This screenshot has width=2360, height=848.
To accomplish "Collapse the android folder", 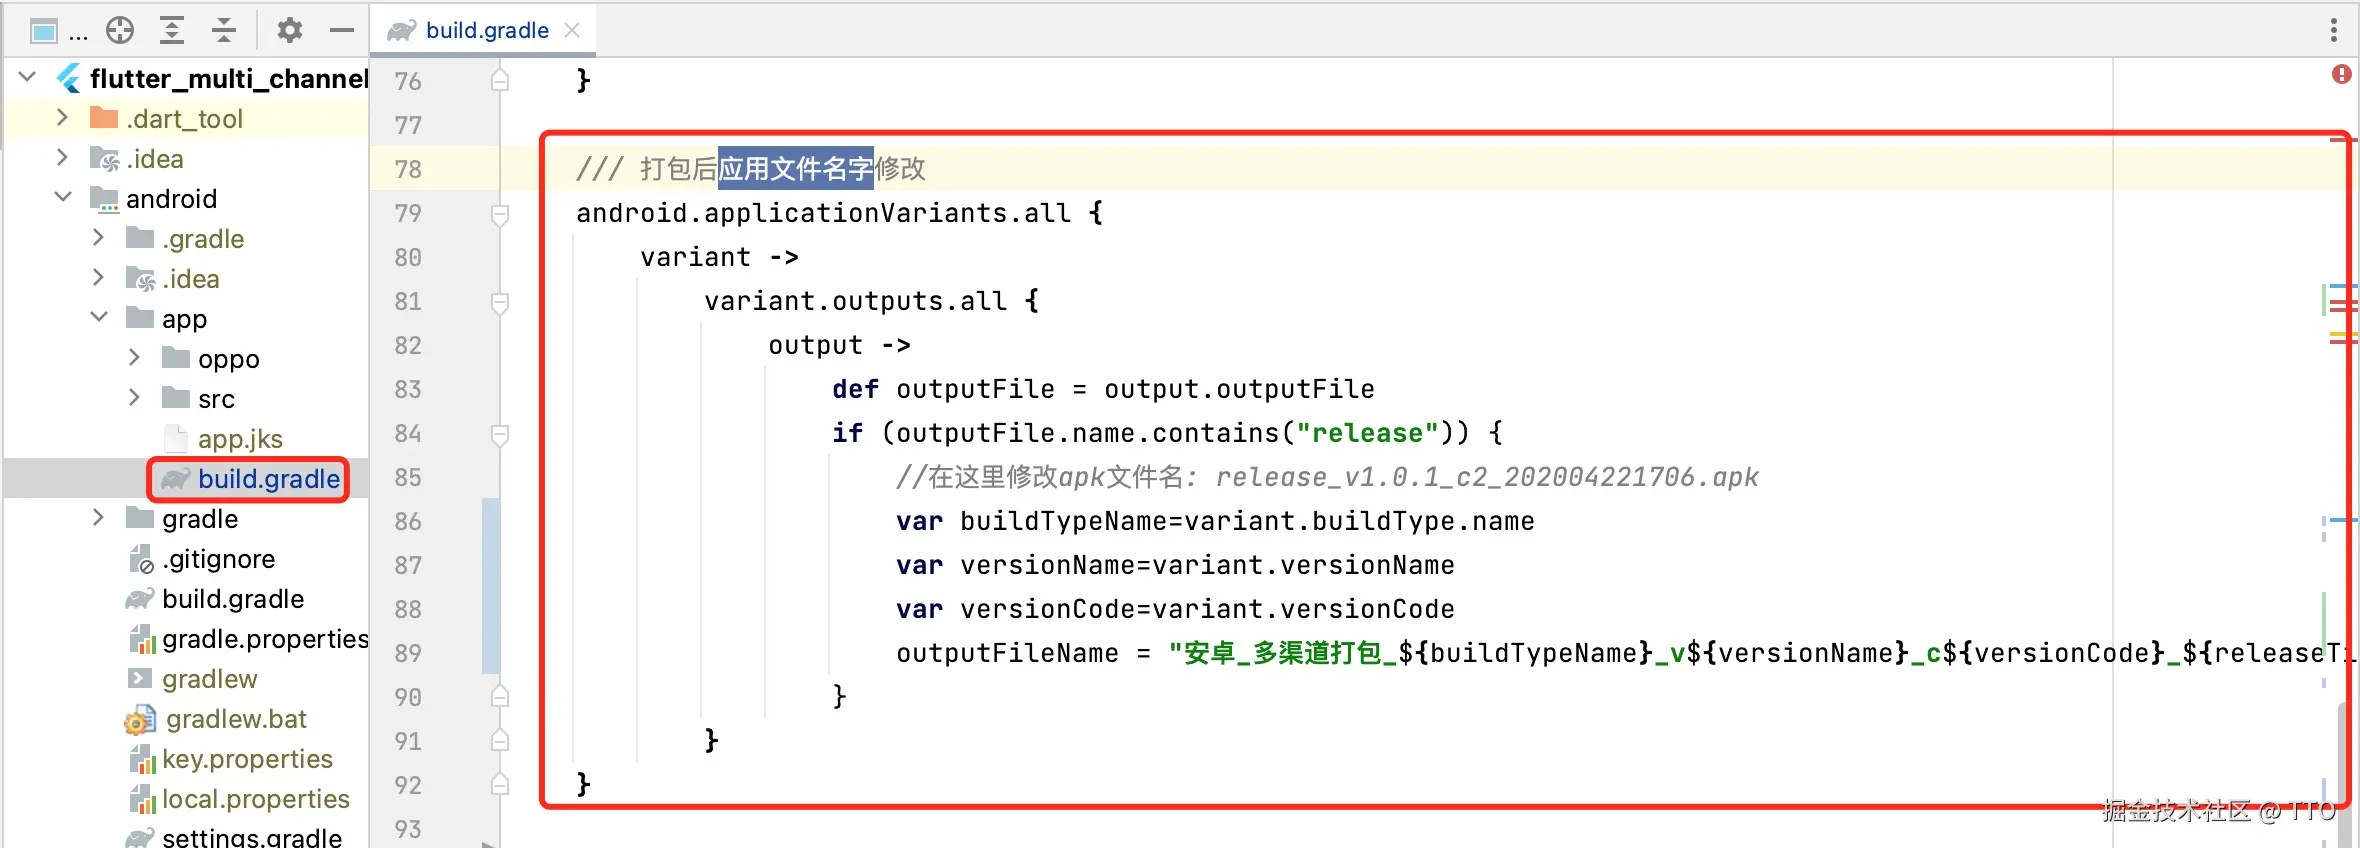I will click(x=63, y=197).
